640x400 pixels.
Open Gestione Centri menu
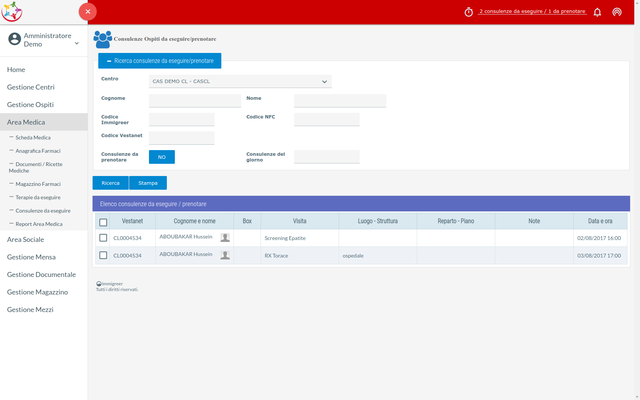click(31, 87)
